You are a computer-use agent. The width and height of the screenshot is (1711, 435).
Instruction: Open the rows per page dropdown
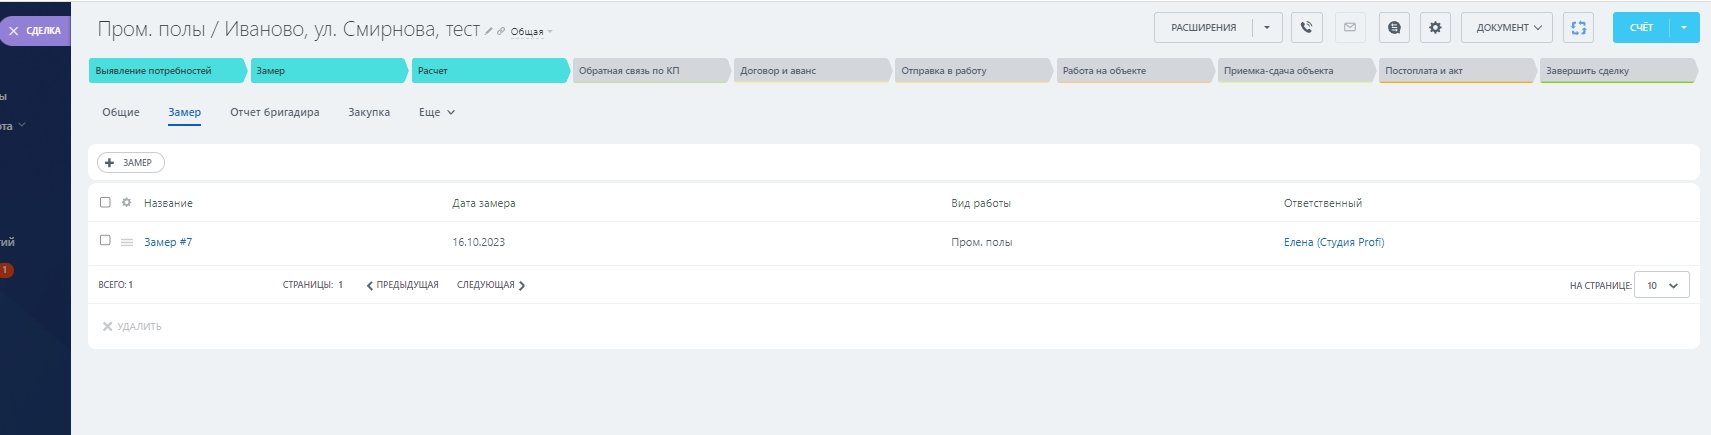[x=1661, y=285]
